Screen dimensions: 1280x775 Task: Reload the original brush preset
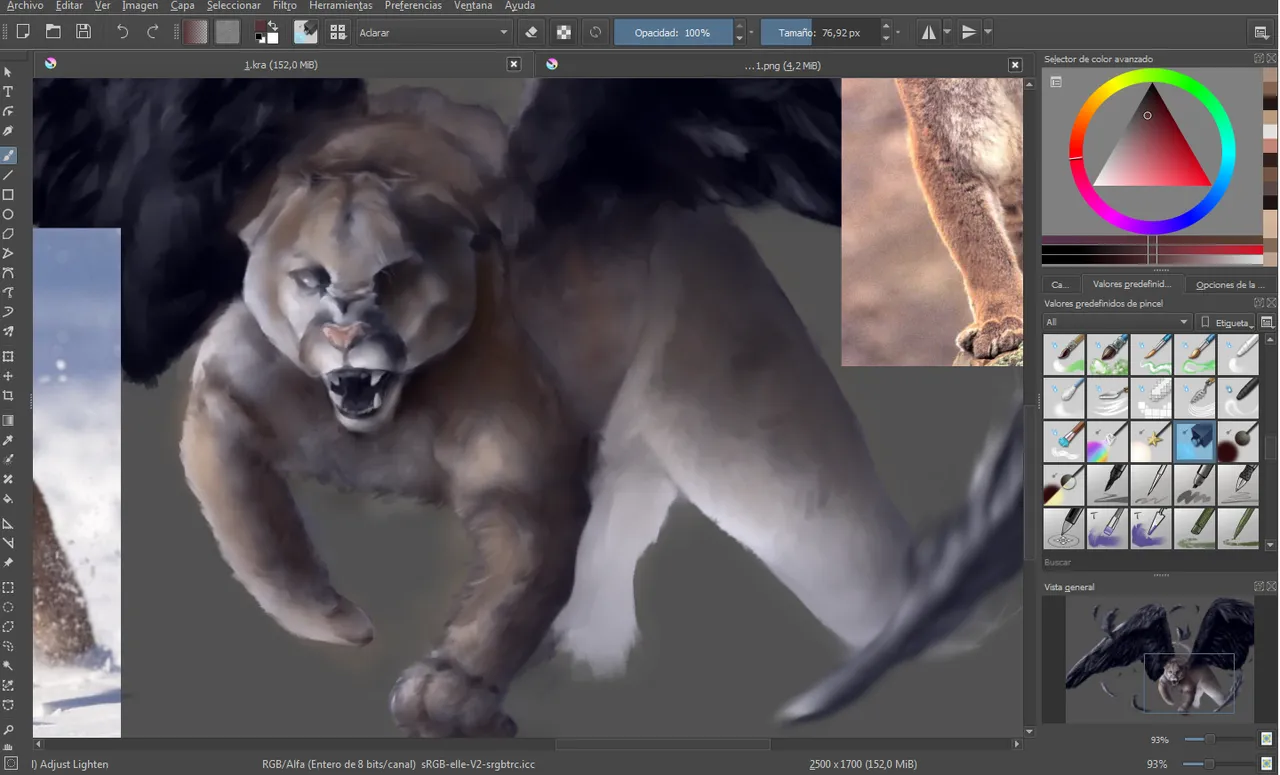pyautogui.click(x=595, y=32)
